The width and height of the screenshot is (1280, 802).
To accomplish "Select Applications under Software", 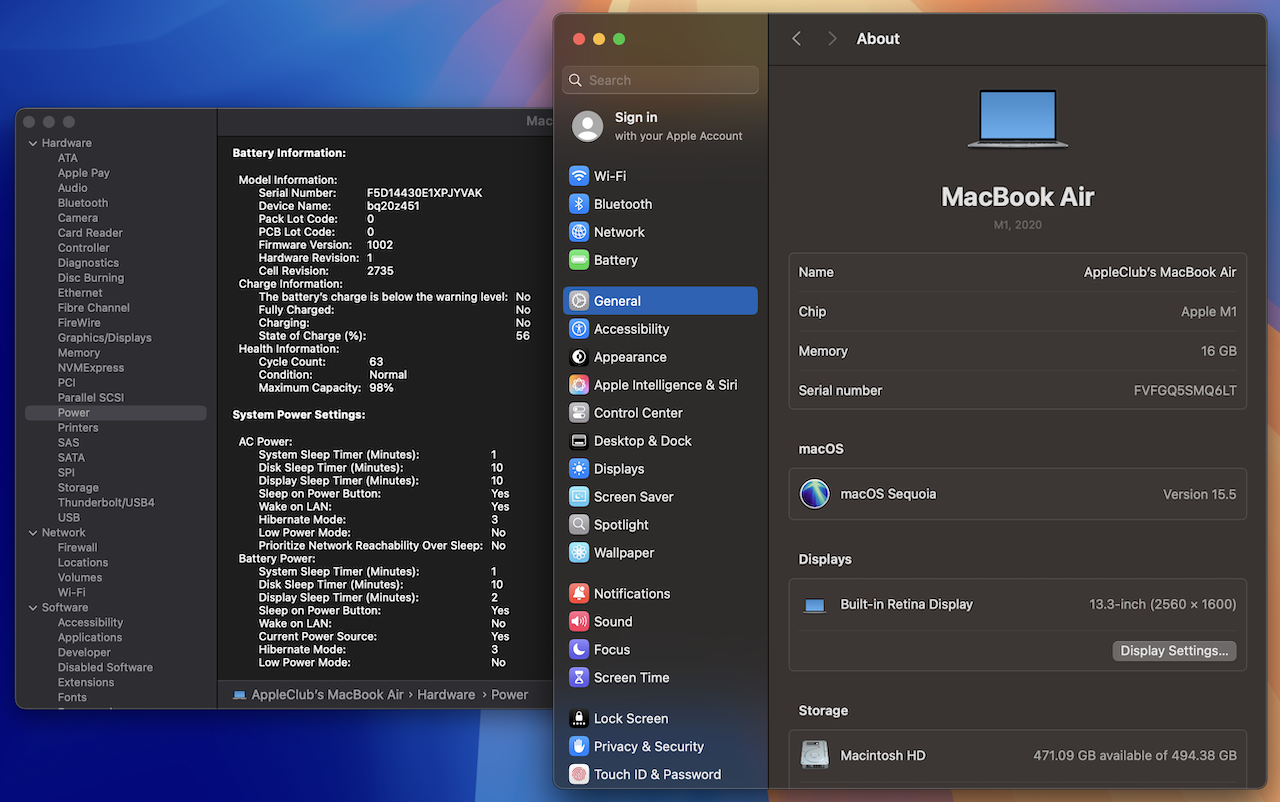I will click(x=90, y=638).
